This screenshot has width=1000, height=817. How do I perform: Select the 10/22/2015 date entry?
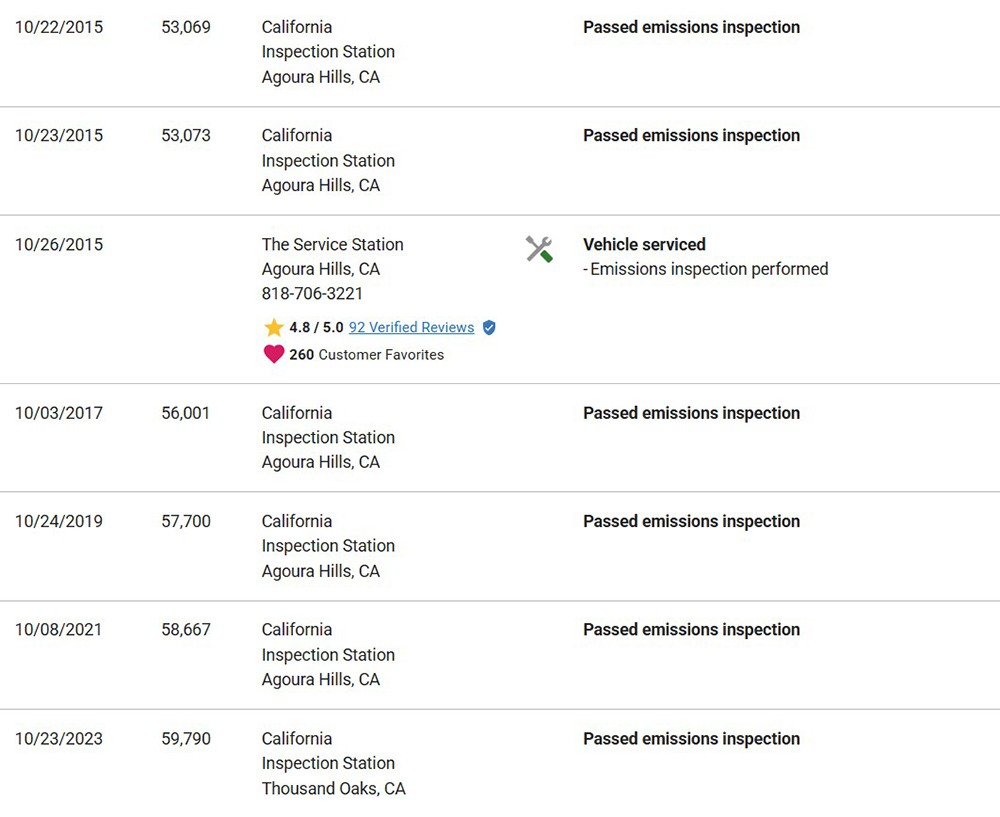pyautogui.click(x=58, y=27)
